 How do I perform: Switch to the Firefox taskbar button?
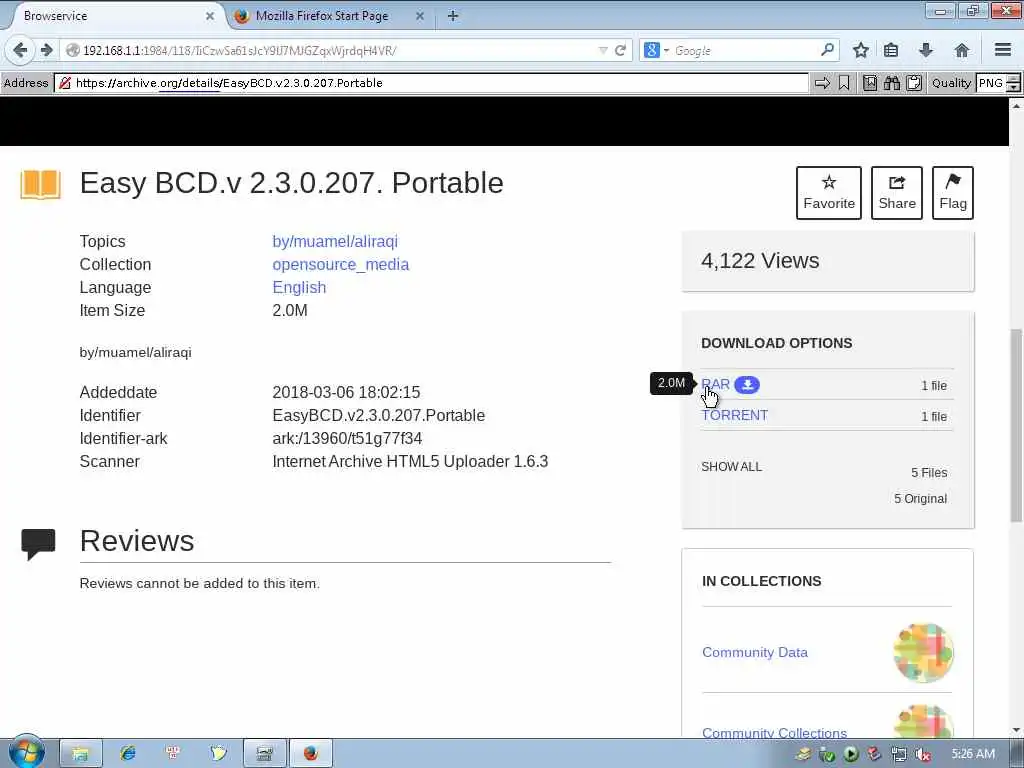coord(311,754)
